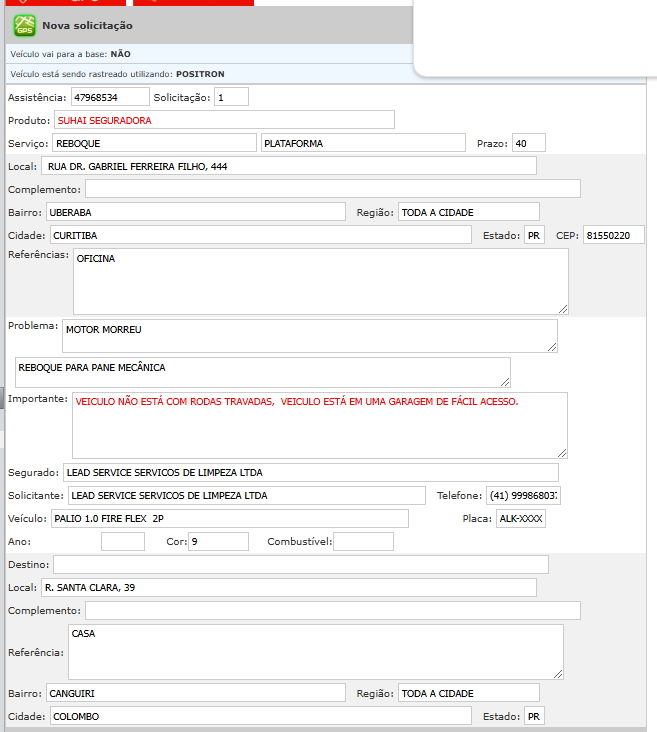Screen dimensions: 657x732
Task: Focus the Assistência field with 47968534
Action: [x=110, y=97]
